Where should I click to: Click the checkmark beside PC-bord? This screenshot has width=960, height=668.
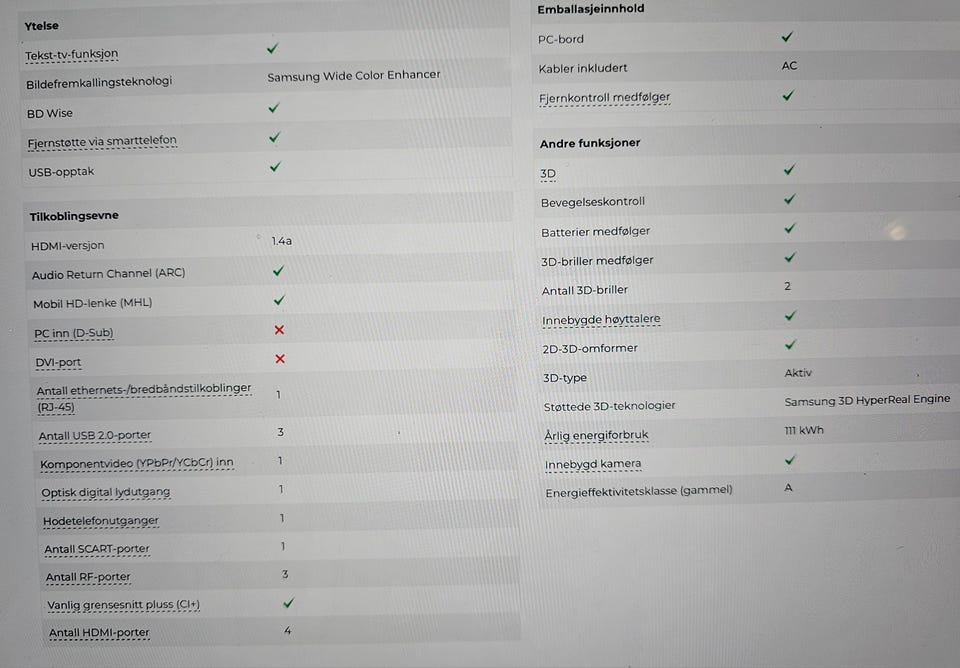[x=787, y=37]
